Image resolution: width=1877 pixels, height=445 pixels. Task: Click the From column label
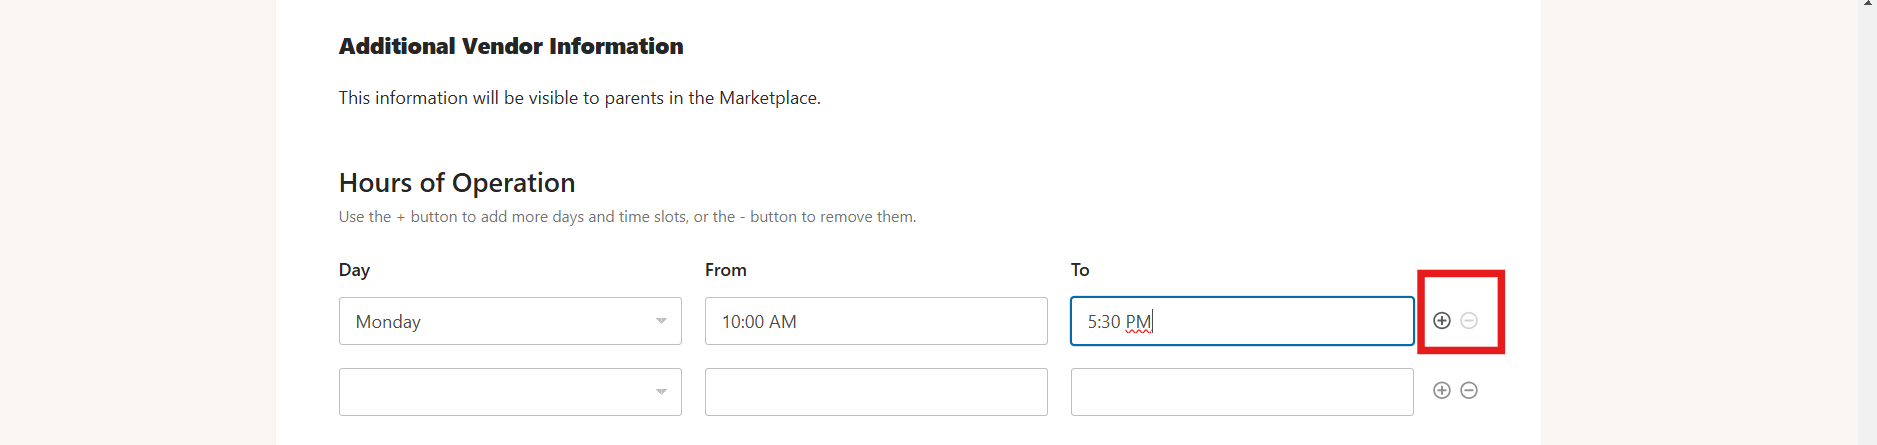(726, 270)
